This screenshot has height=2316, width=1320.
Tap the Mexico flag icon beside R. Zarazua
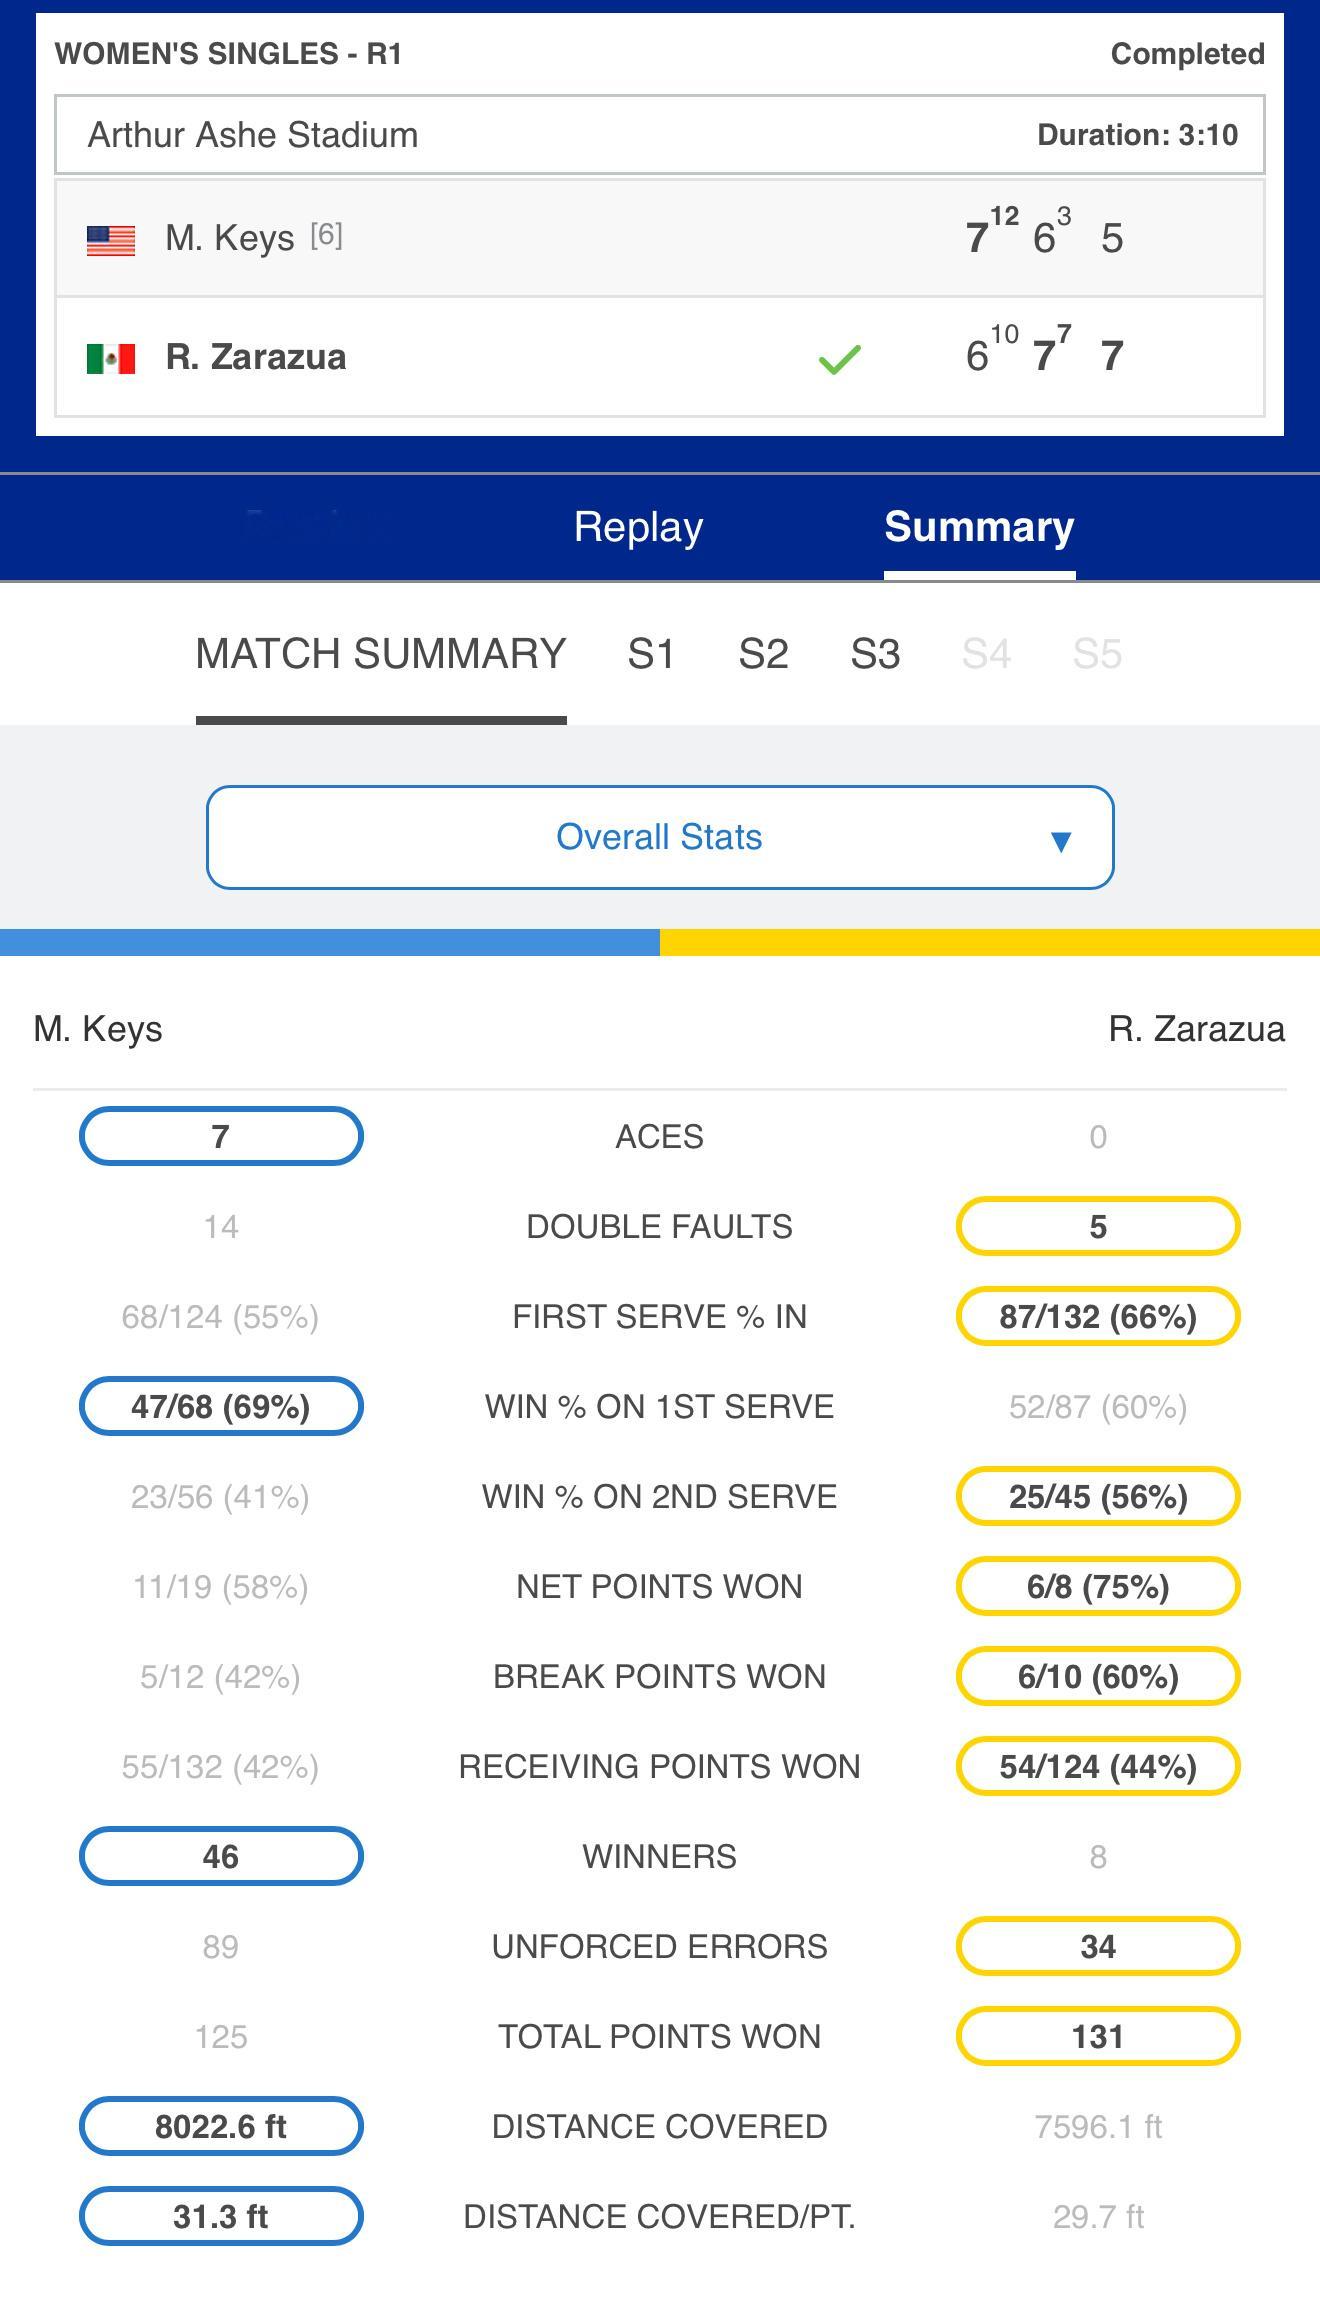(x=111, y=358)
